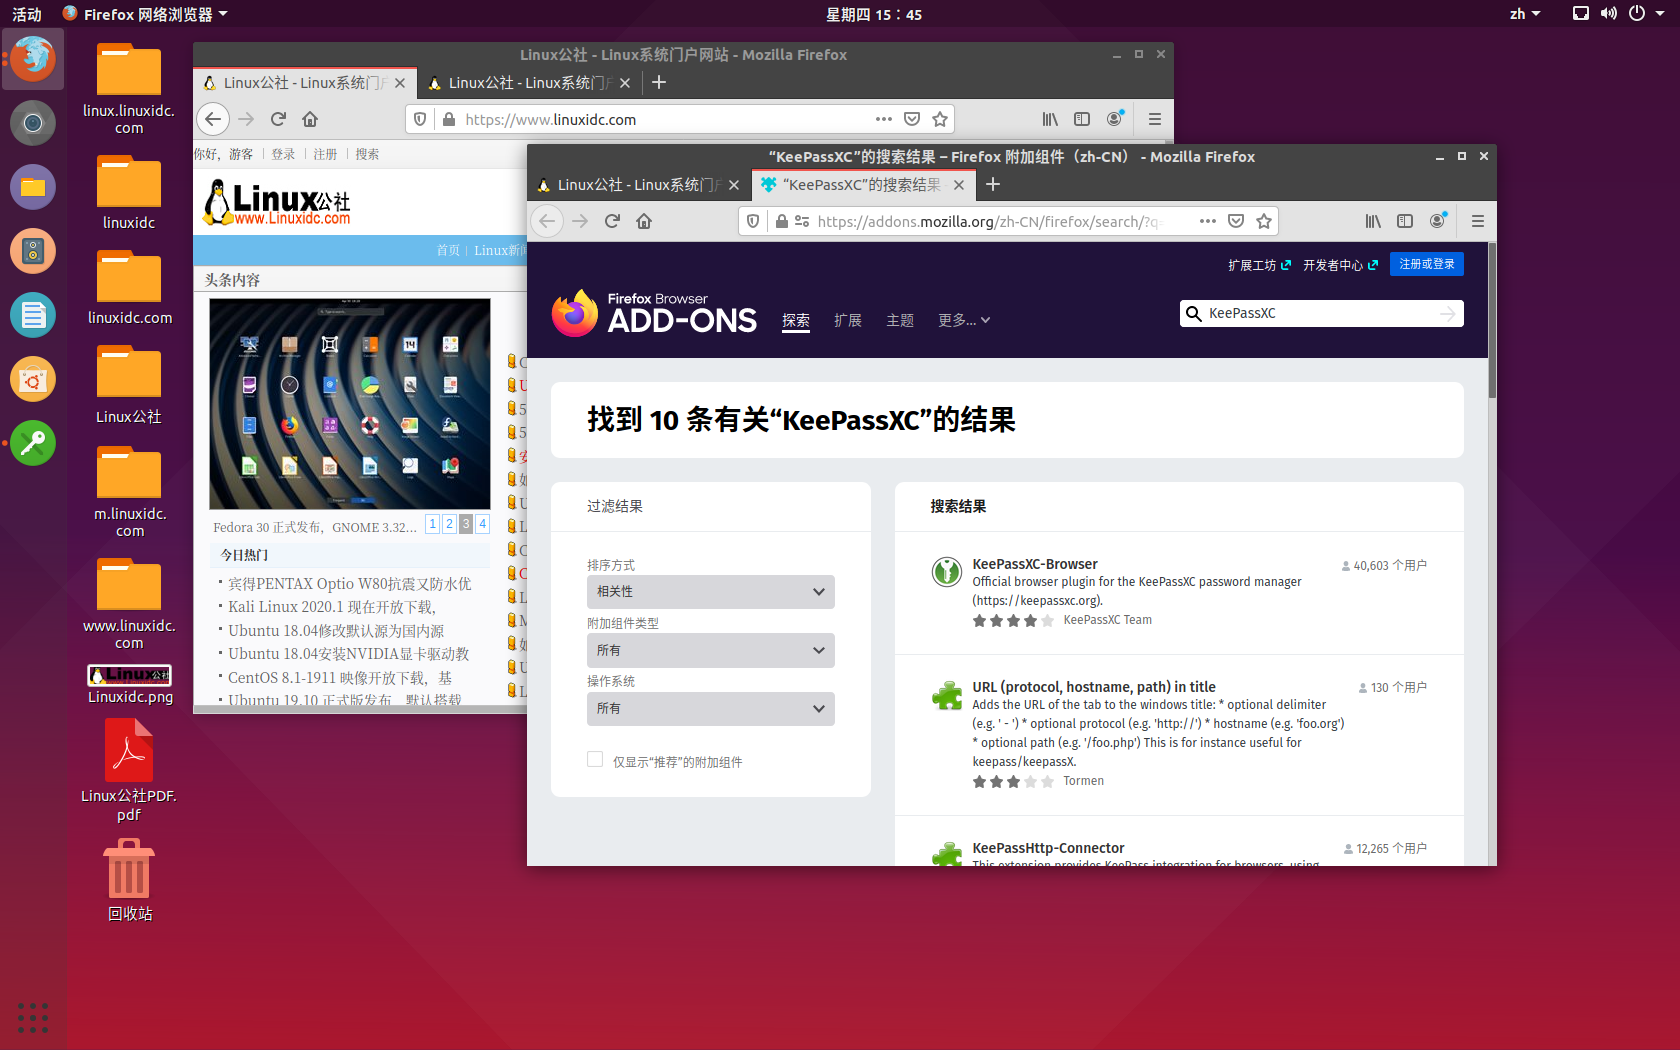Click the Firefox Browser ADD-ONS logo

click(655, 312)
